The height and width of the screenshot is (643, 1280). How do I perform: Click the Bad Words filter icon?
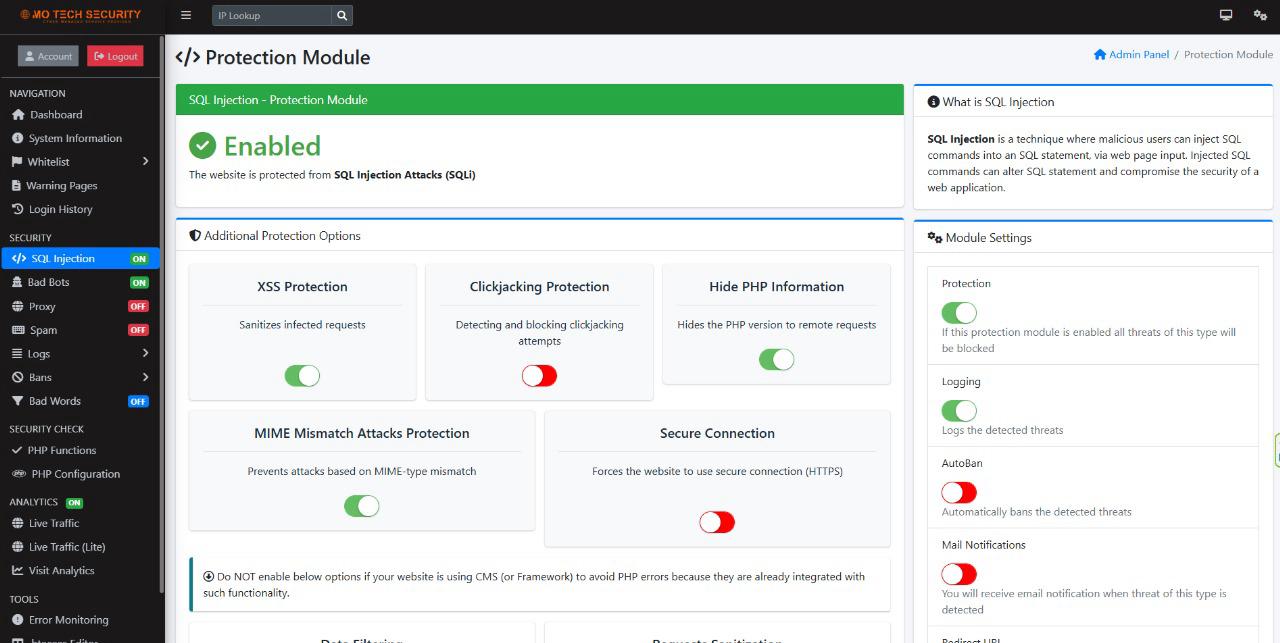(17, 401)
